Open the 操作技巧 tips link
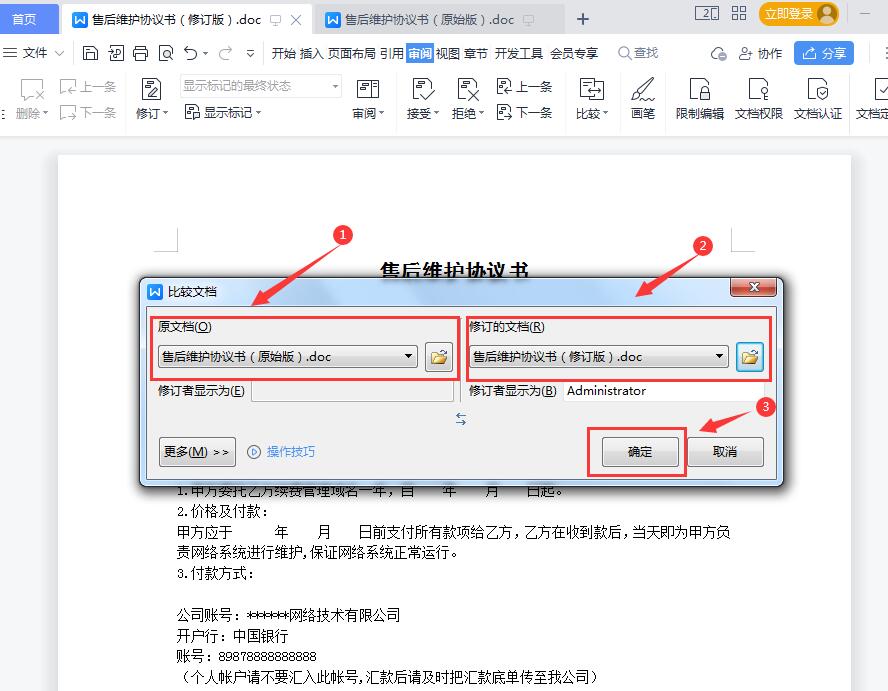The image size is (888, 691). point(281,451)
